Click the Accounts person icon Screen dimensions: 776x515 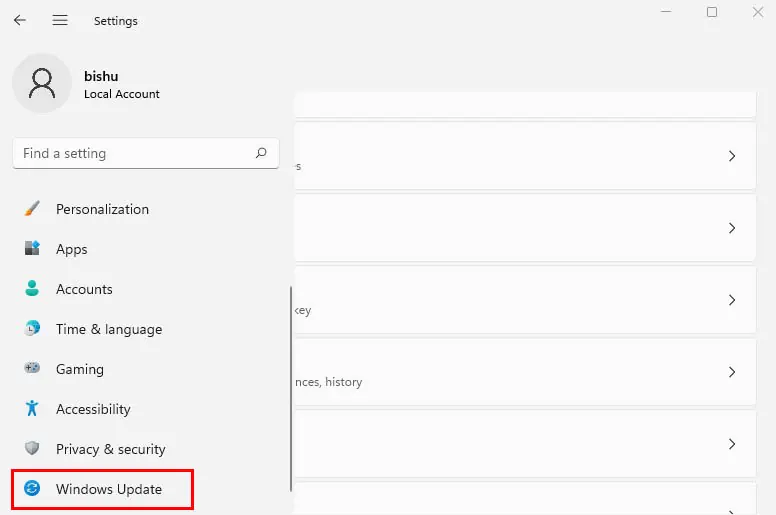[33, 289]
